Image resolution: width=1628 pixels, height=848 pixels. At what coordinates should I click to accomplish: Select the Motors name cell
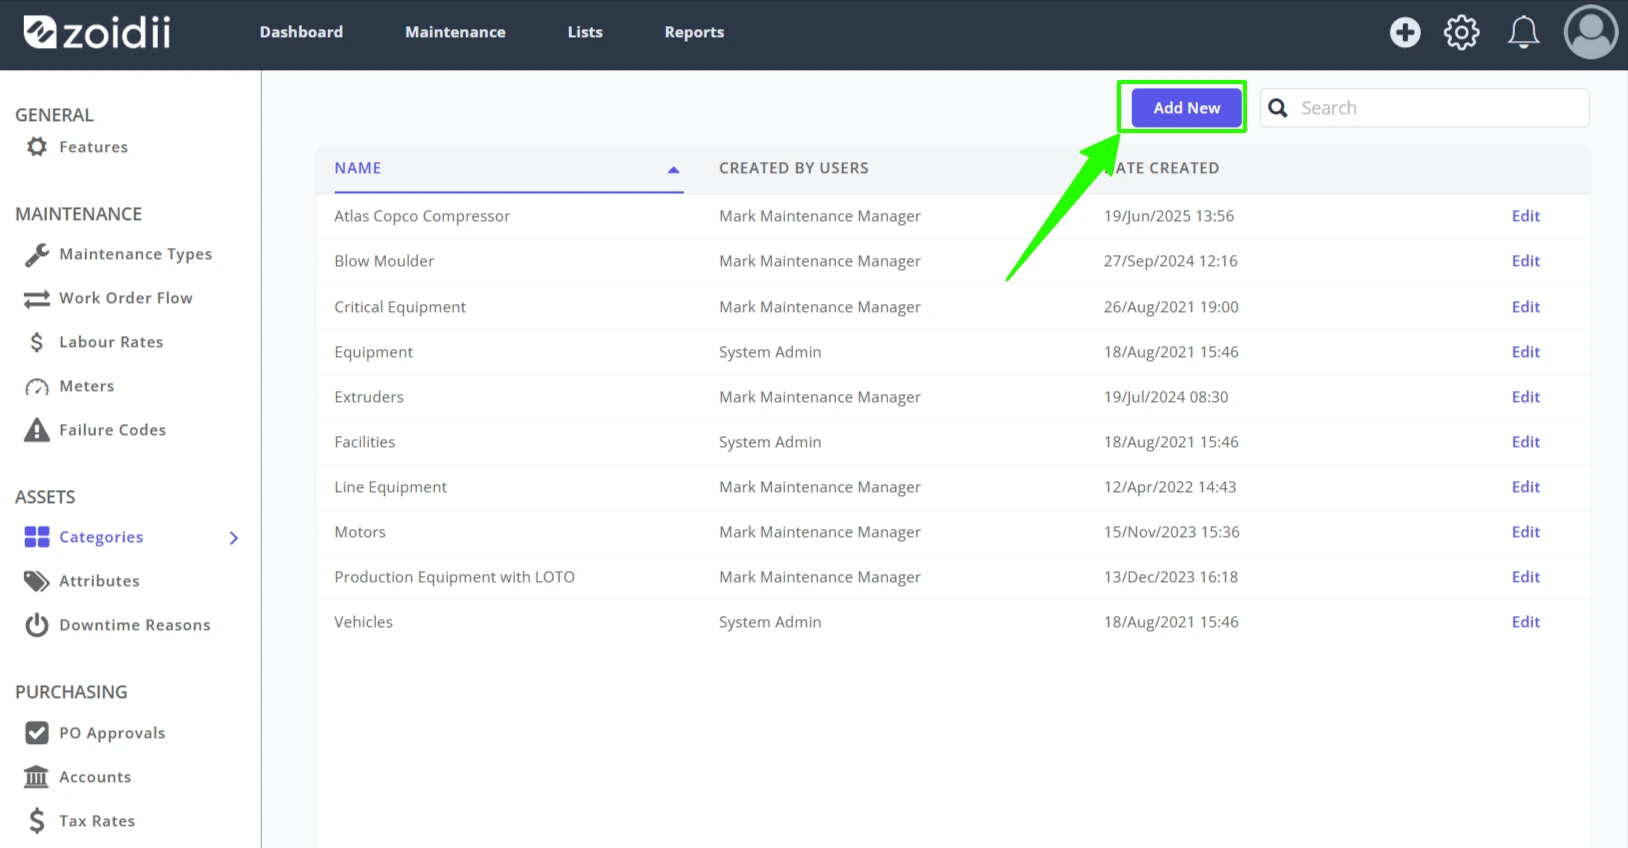[x=360, y=532]
